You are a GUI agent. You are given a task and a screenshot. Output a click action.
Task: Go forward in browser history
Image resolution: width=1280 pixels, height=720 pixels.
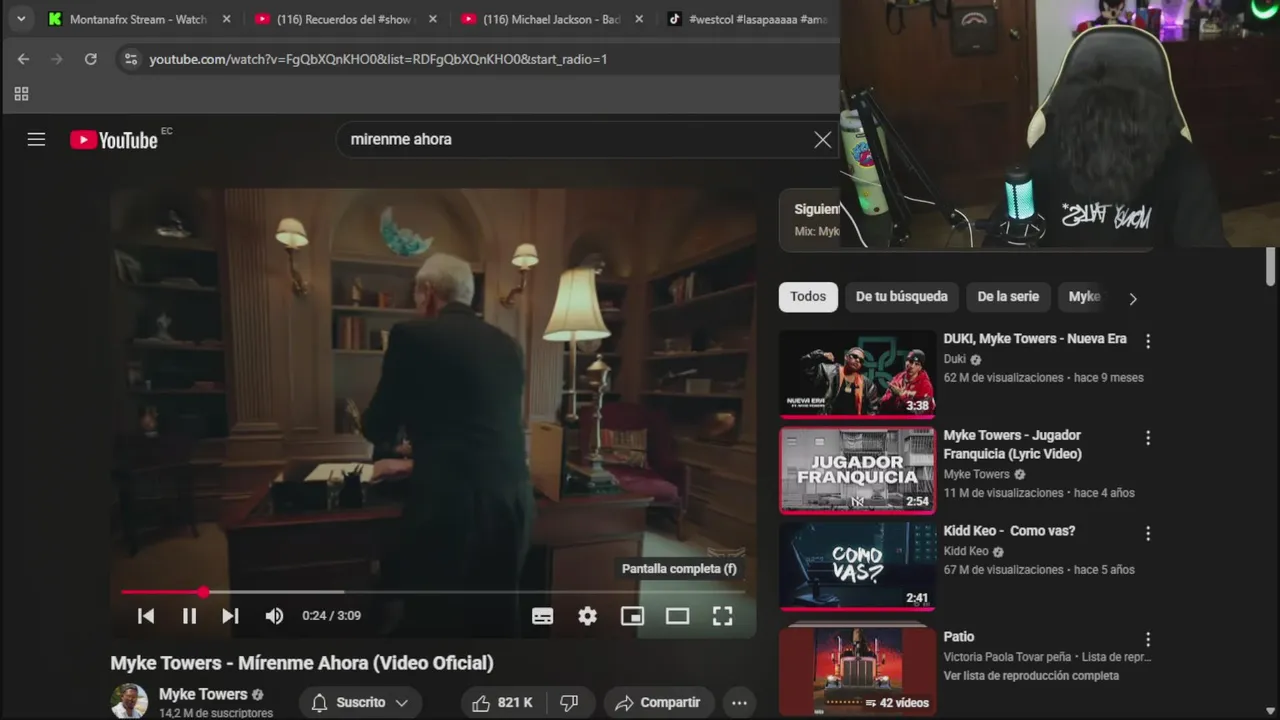pyautogui.click(x=57, y=59)
